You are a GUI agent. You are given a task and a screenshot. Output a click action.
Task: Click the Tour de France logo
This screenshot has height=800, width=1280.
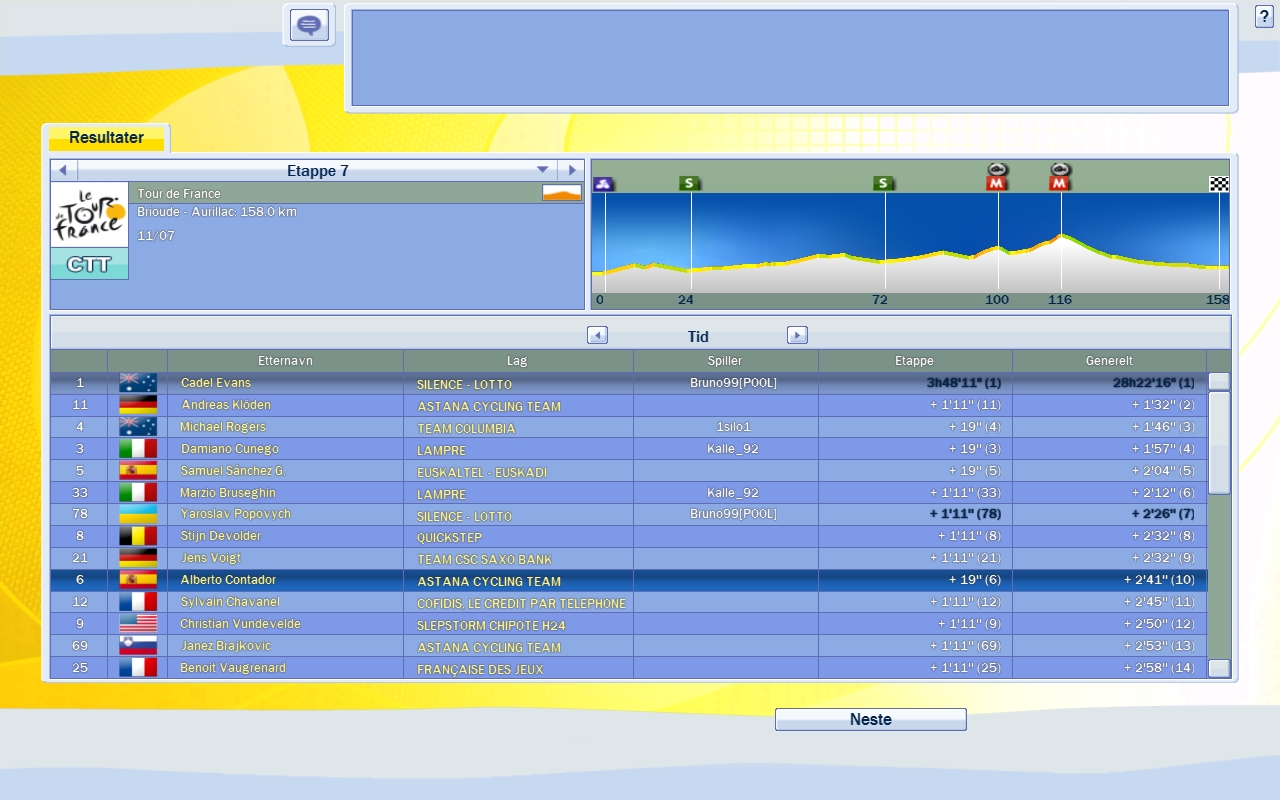89,215
